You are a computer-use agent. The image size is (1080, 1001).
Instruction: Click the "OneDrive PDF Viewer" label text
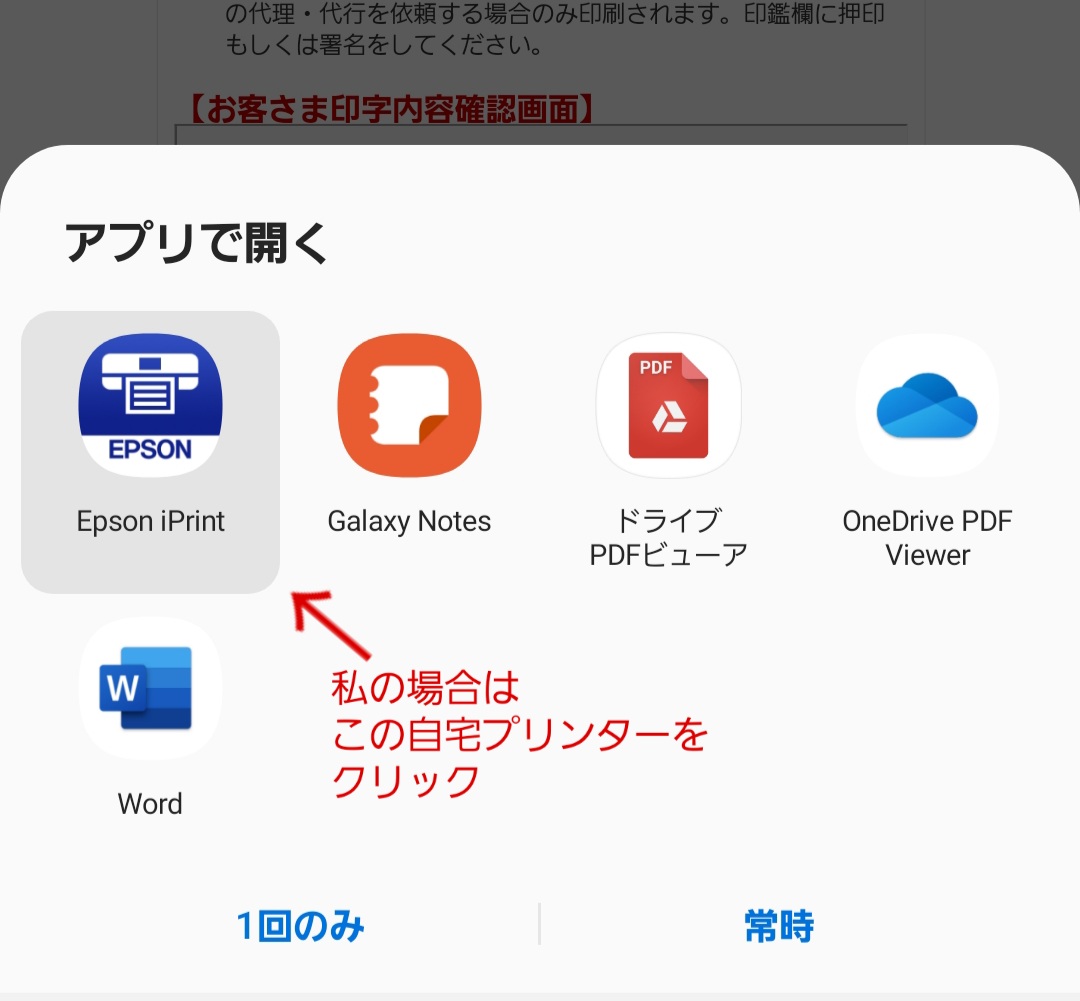[927, 538]
